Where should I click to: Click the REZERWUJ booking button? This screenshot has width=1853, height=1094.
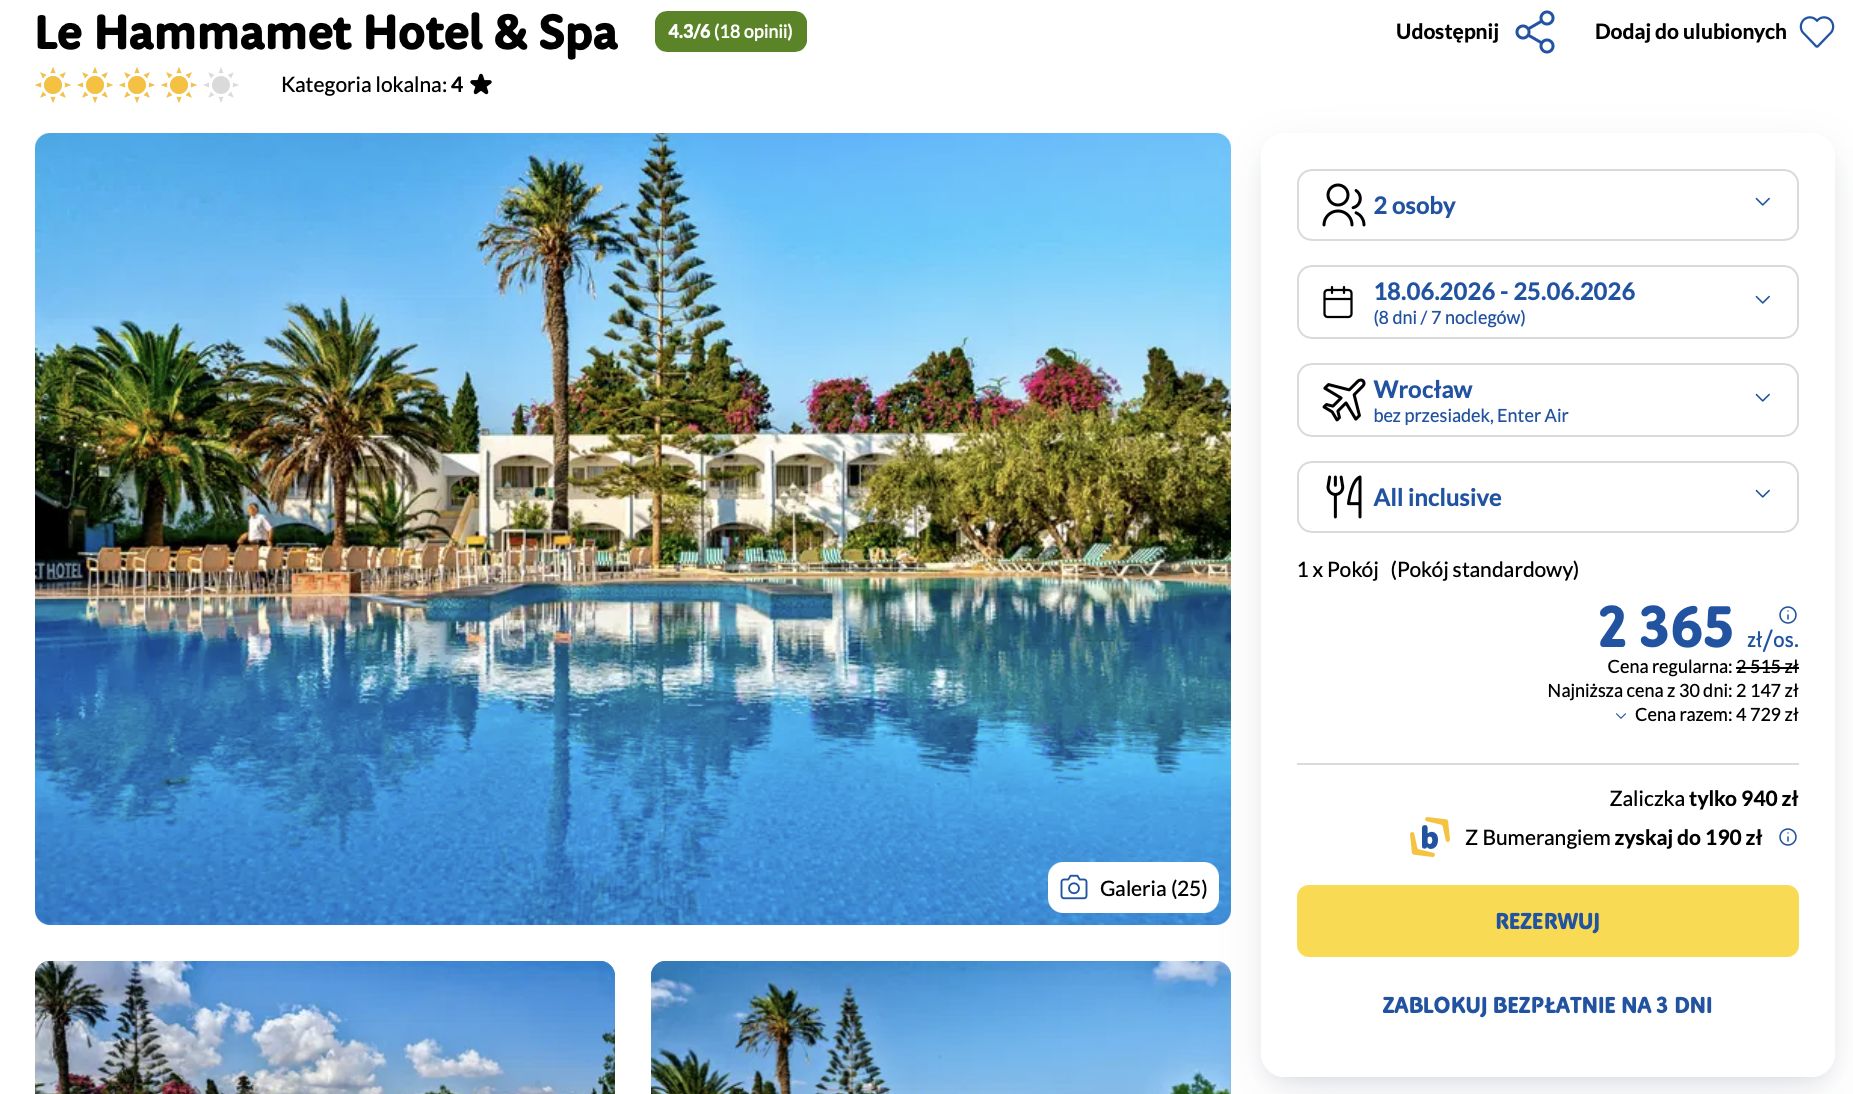pyautogui.click(x=1547, y=921)
